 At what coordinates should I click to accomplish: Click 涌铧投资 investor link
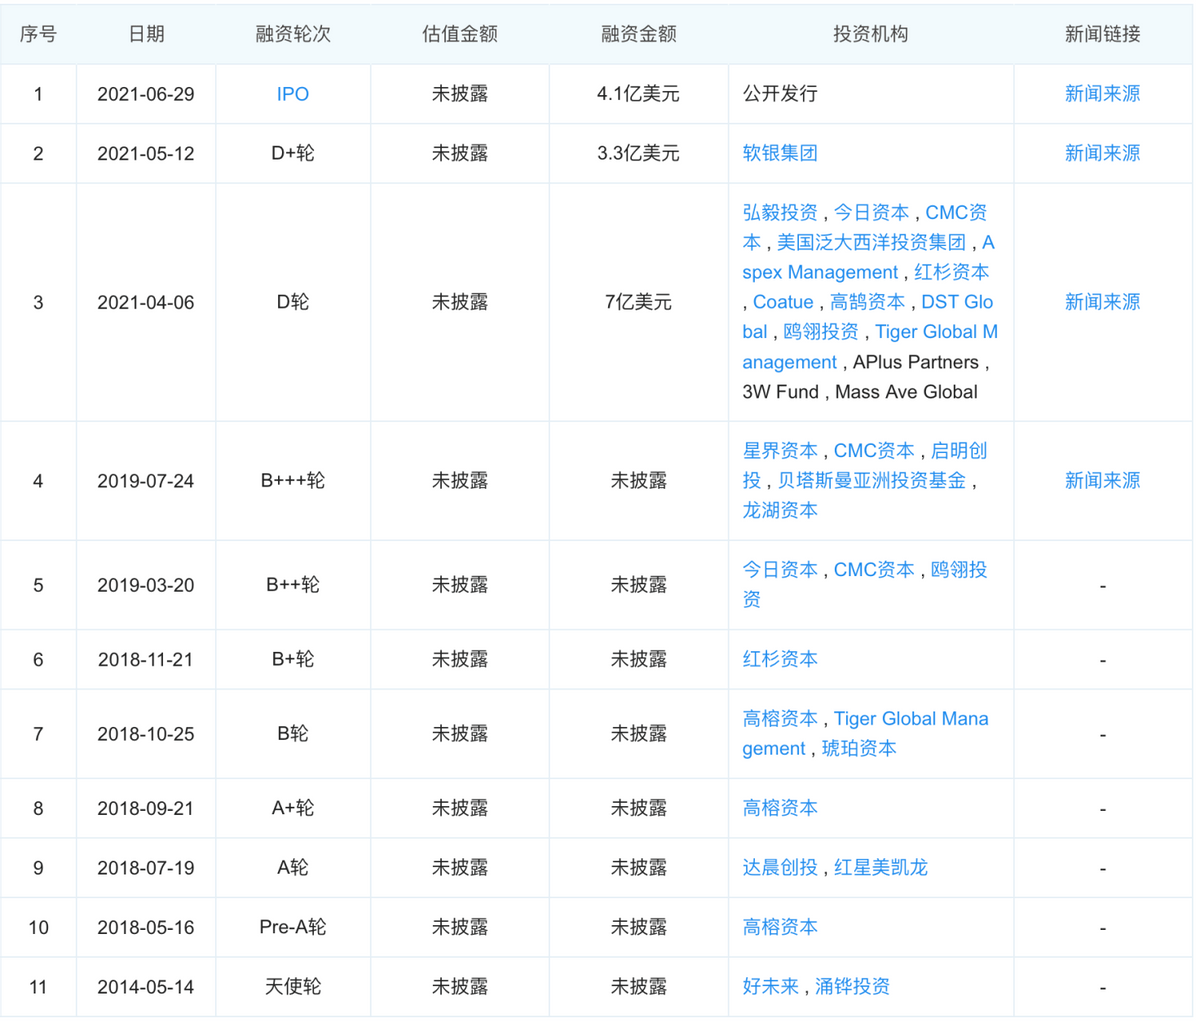(x=852, y=987)
